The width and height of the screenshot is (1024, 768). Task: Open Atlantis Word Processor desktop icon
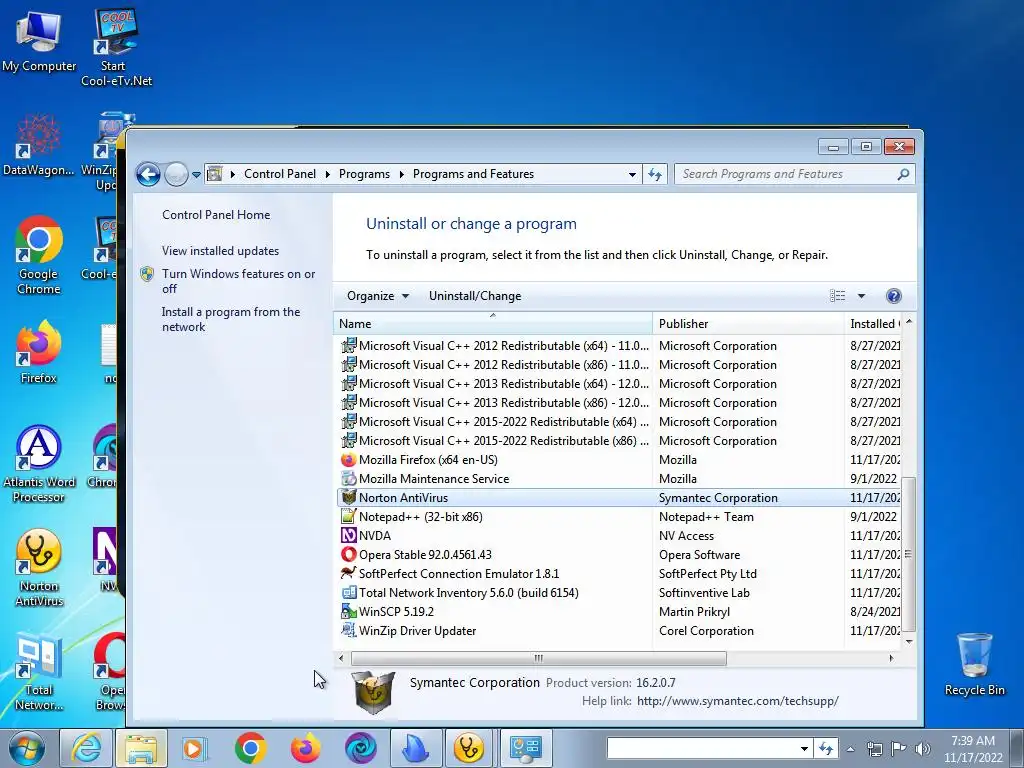pyautogui.click(x=39, y=464)
